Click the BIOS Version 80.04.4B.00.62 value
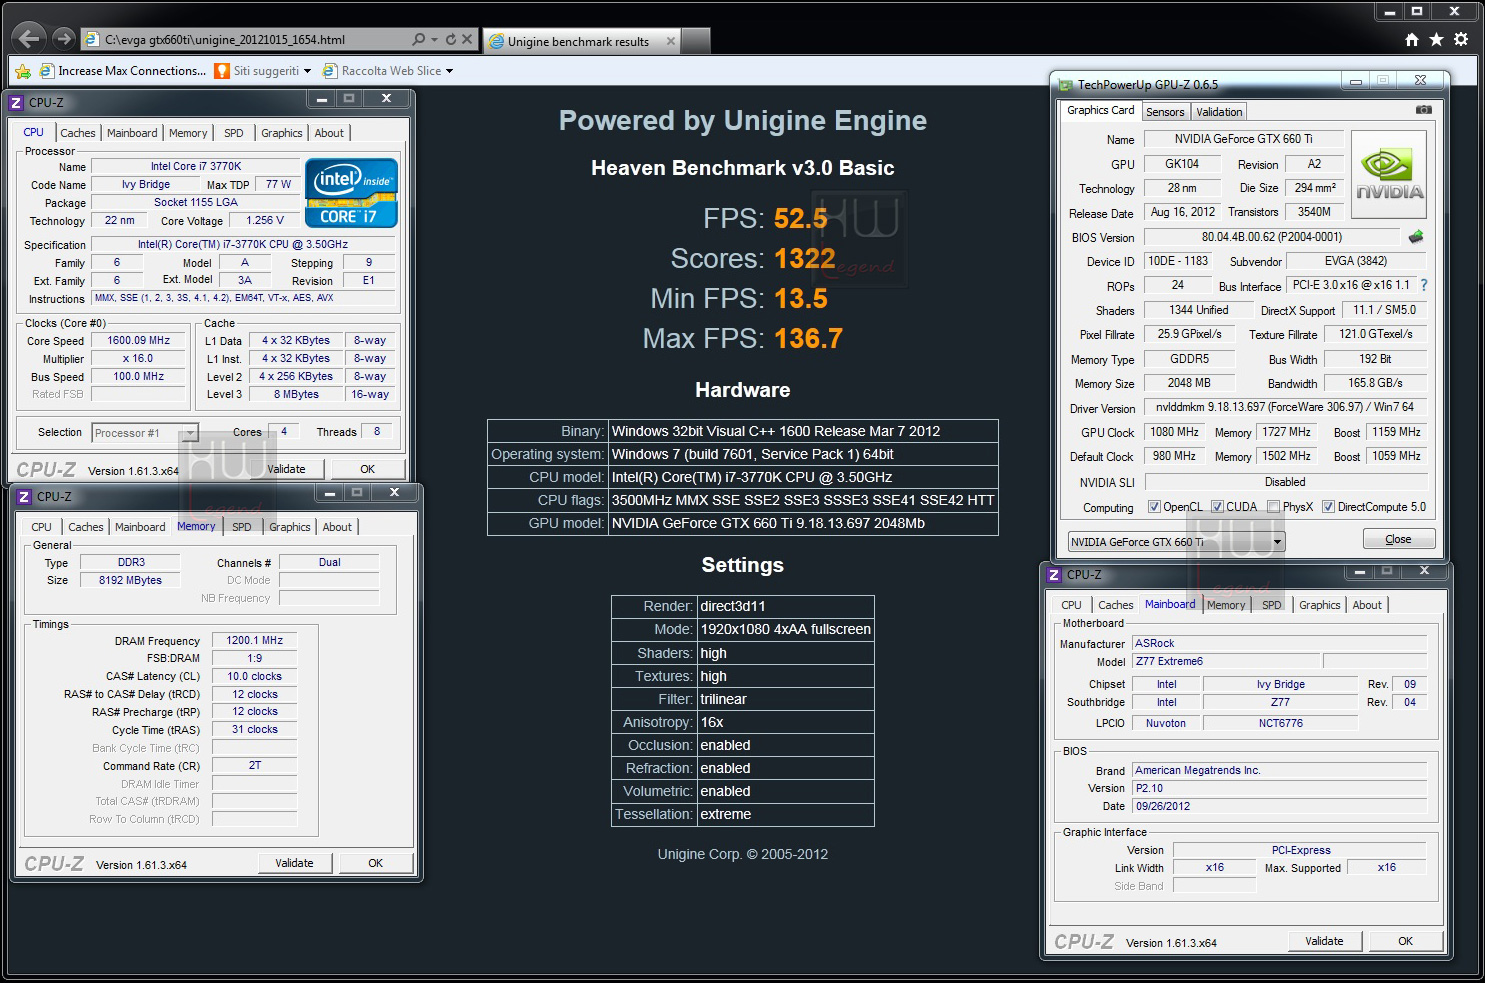This screenshot has height=983, width=1485. click(x=1272, y=237)
